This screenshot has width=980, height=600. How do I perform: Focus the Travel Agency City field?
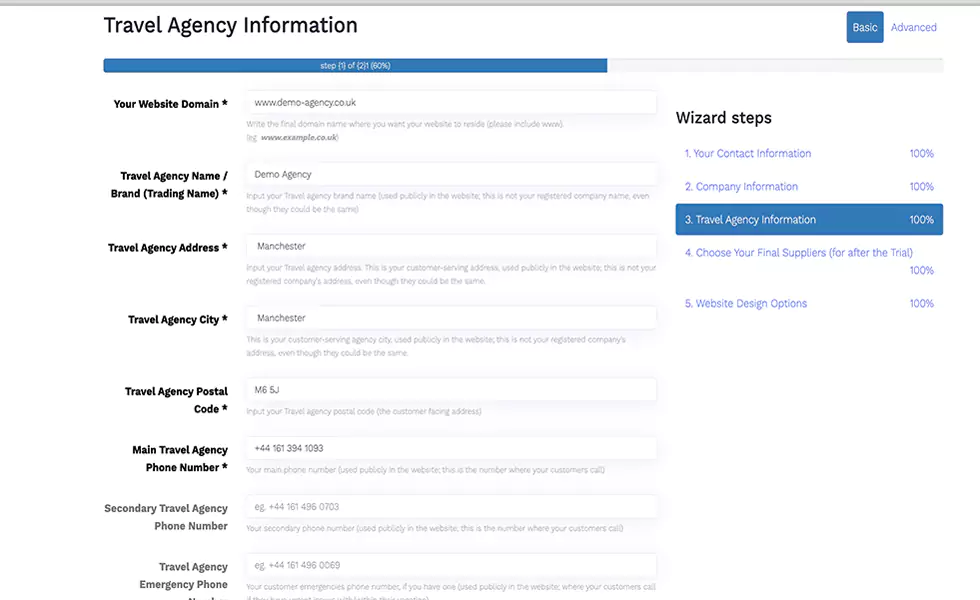point(450,318)
